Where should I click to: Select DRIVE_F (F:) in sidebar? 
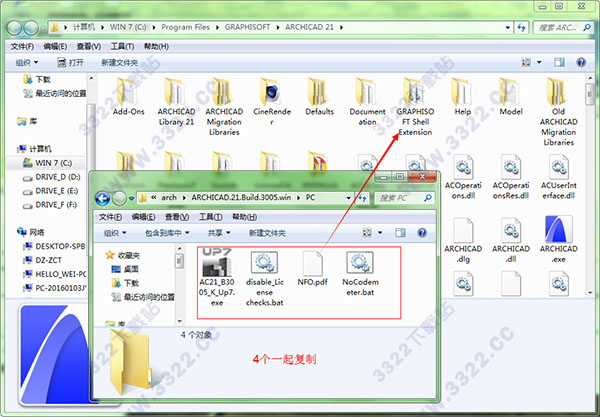point(51,205)
